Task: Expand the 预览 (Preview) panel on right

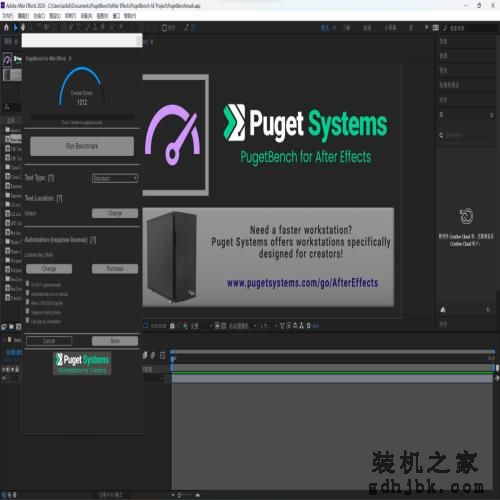Action: pyautogui.click(x=443, y=70)
